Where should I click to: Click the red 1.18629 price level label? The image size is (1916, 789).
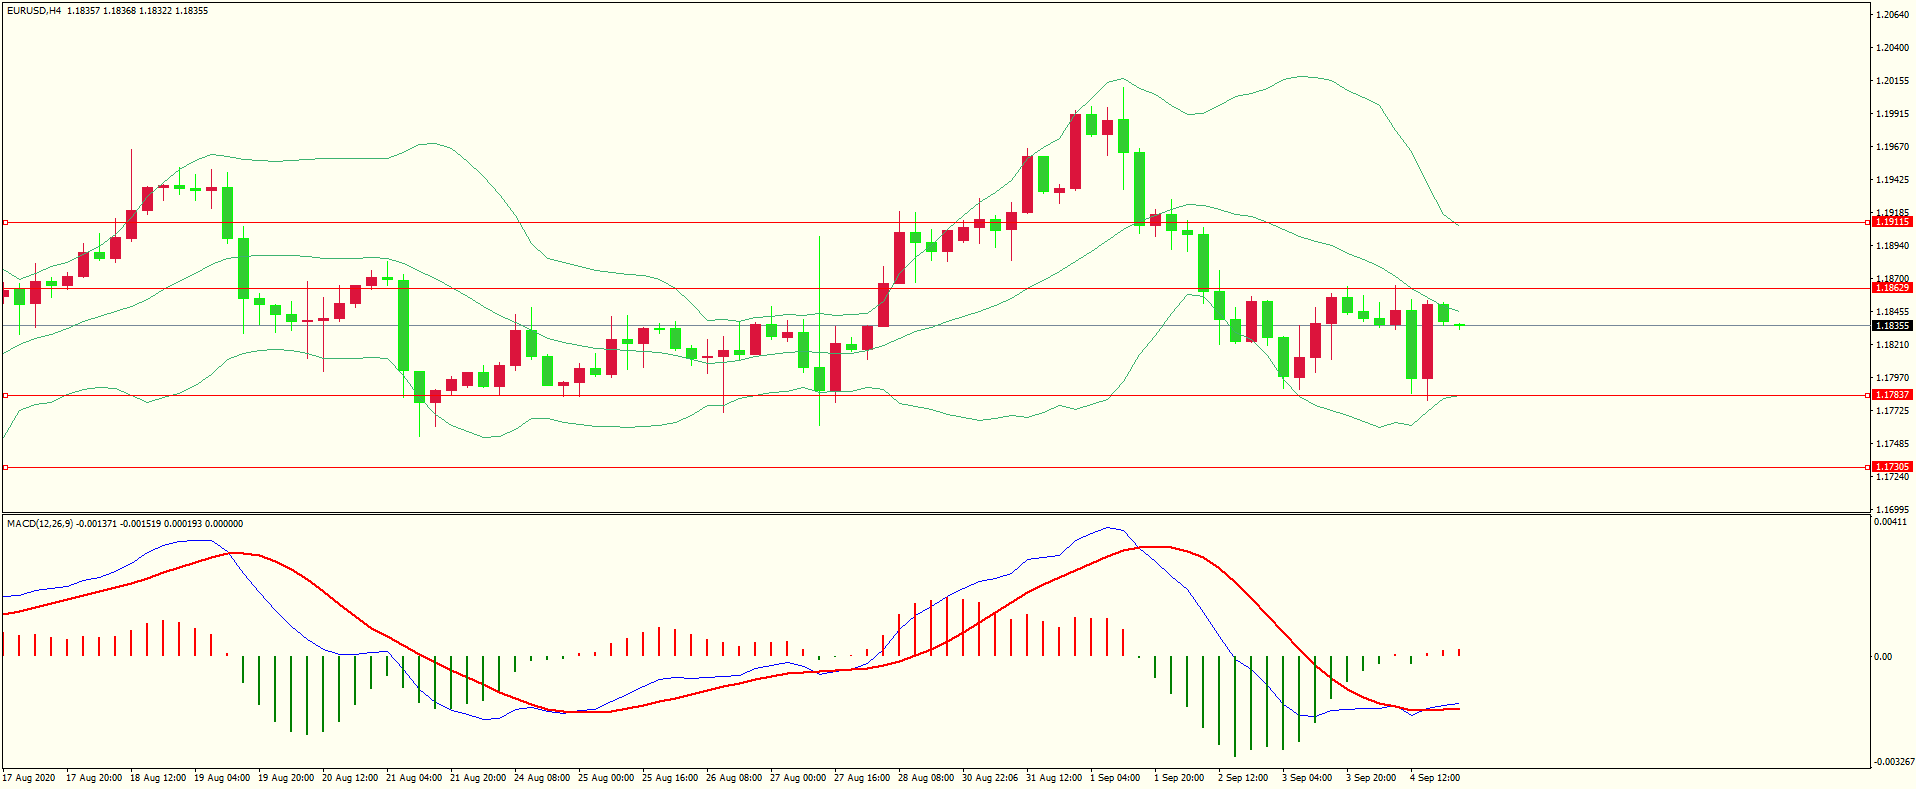1892,288
